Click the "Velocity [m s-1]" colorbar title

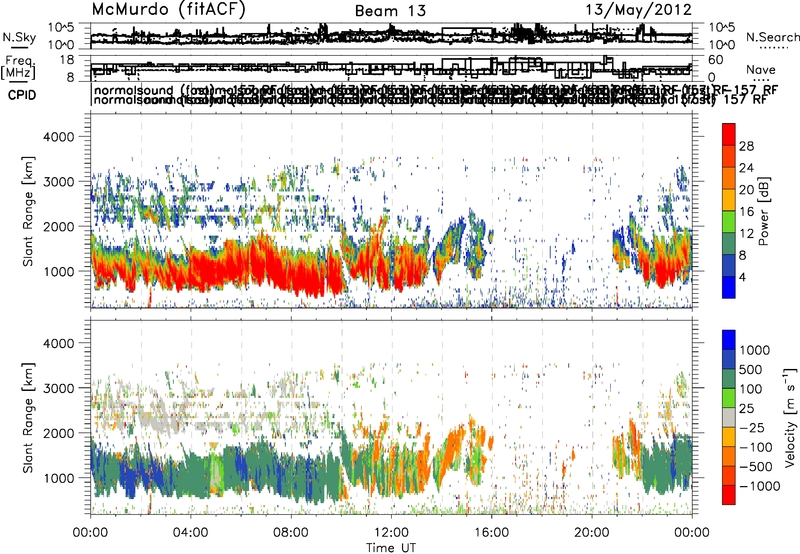(x=790, y=417)
